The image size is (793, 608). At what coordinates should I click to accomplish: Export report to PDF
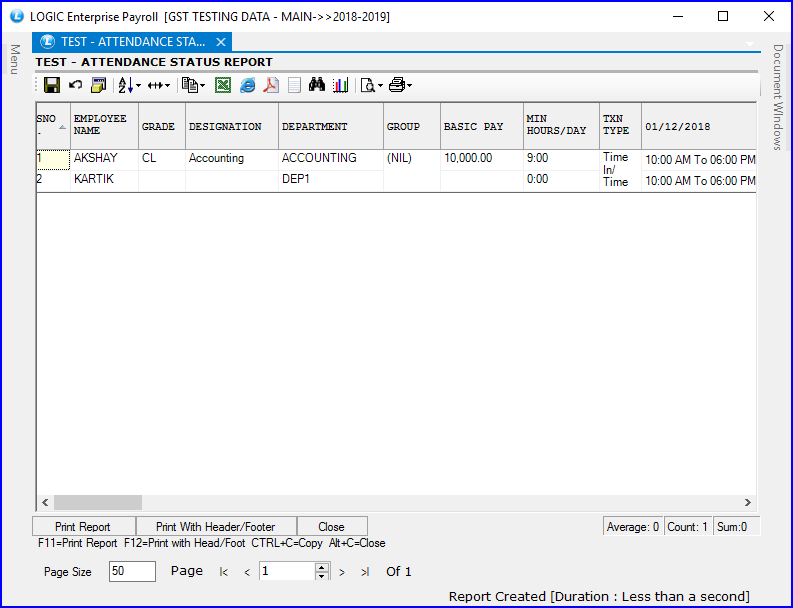point(271,85)
